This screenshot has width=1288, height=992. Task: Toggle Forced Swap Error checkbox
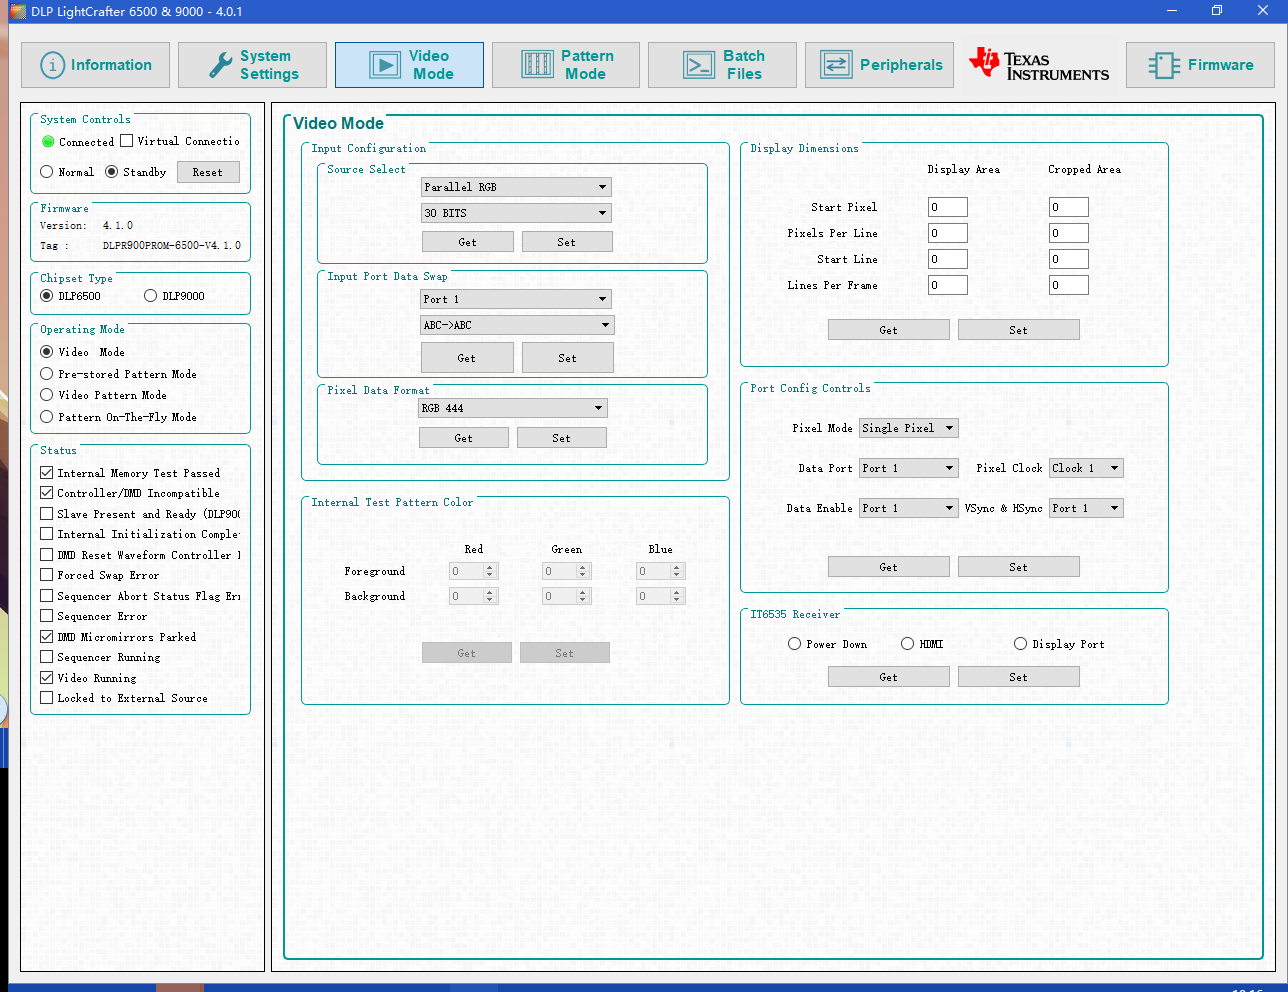click(47, 575)
